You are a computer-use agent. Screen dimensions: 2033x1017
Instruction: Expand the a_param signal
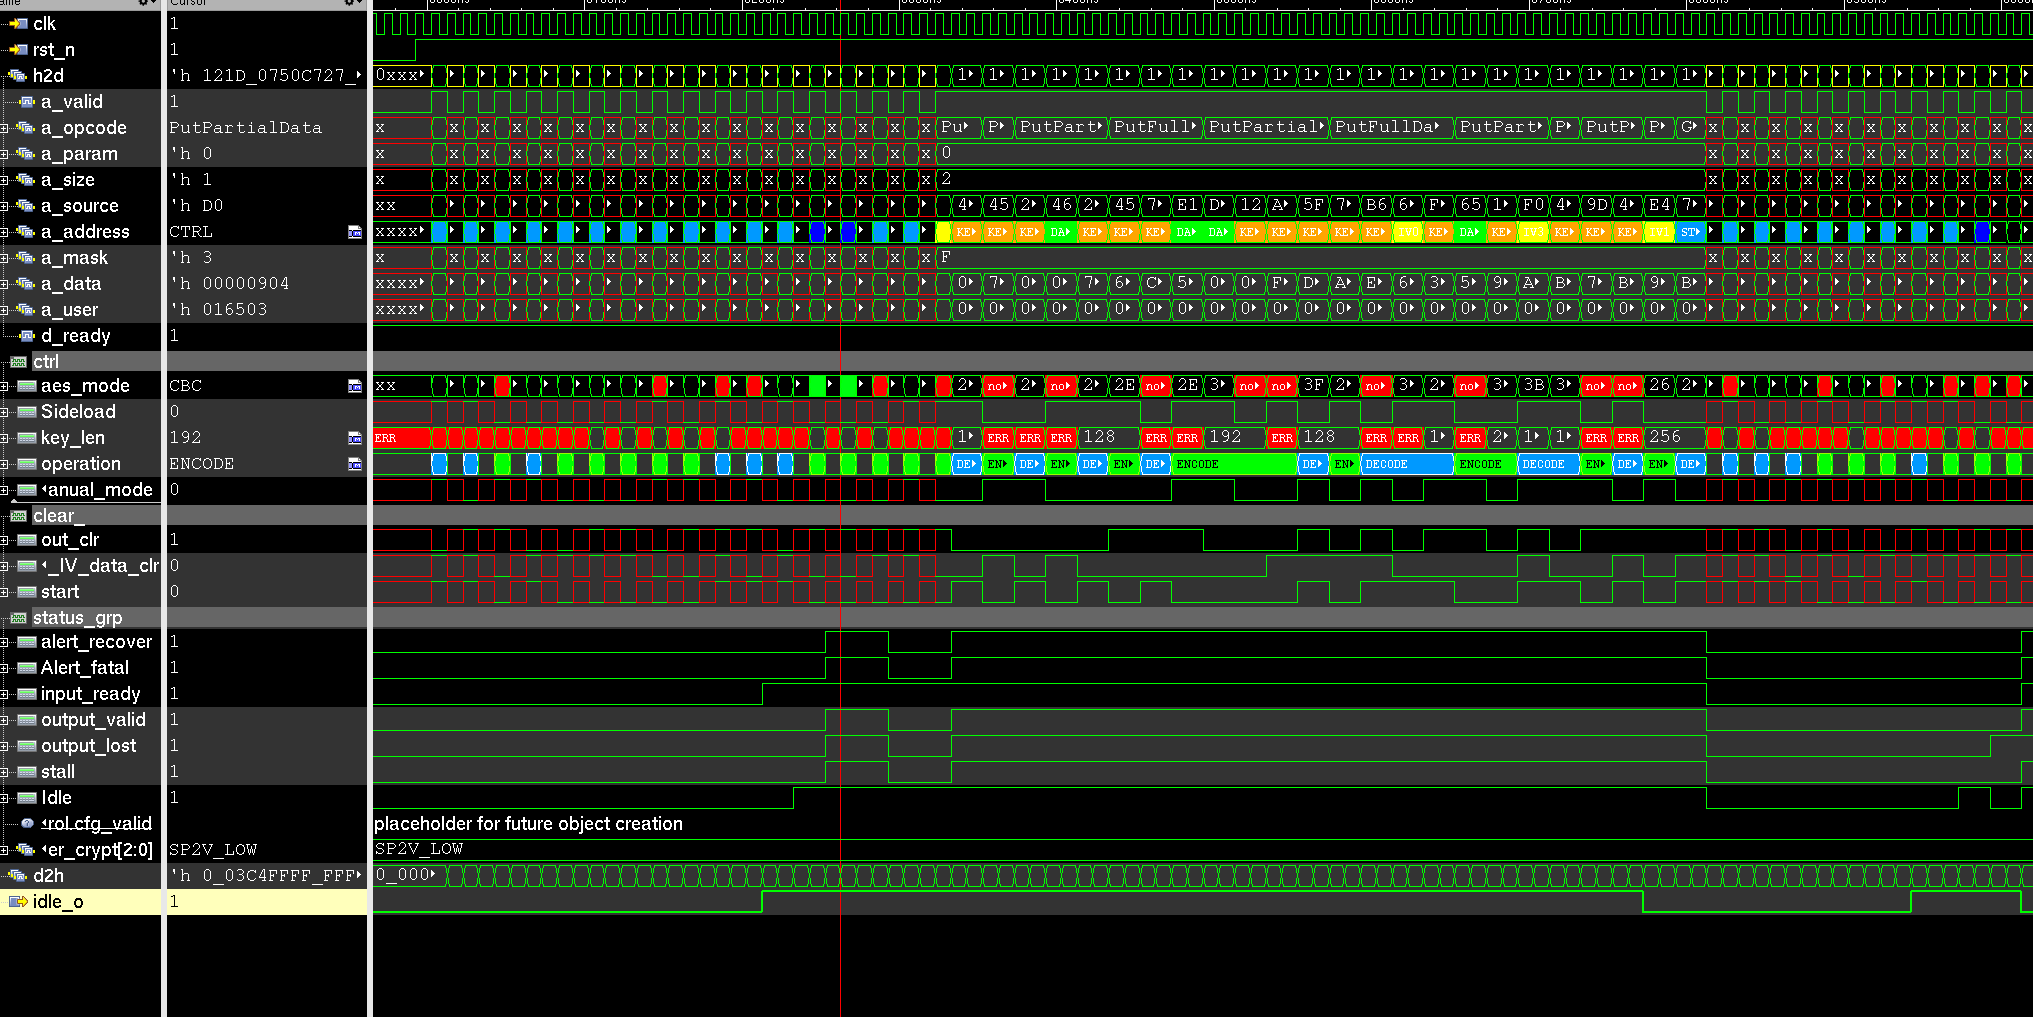point(5,153)
